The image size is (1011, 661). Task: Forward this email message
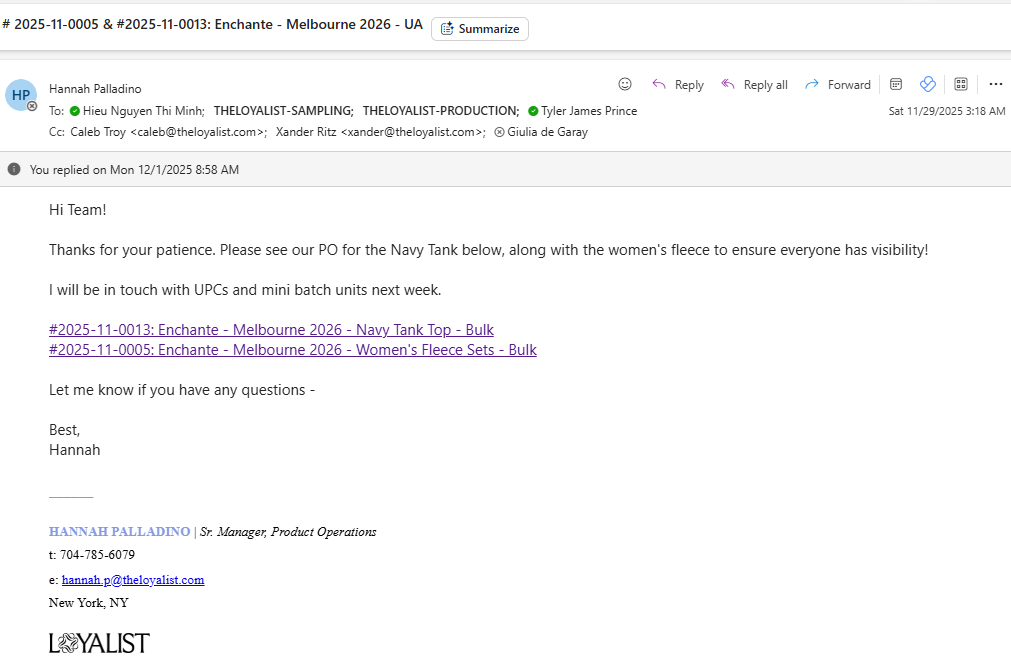838,85
